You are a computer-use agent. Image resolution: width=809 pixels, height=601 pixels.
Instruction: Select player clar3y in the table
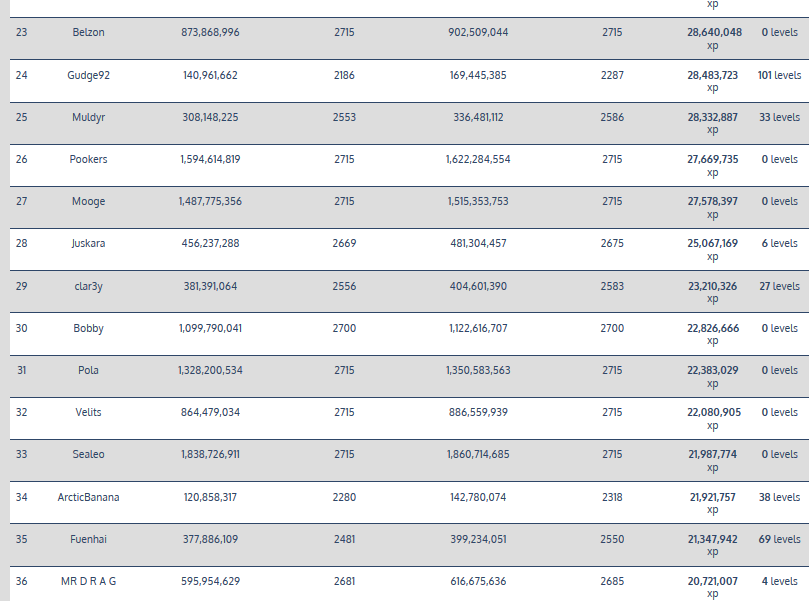(x=88, y=286)
